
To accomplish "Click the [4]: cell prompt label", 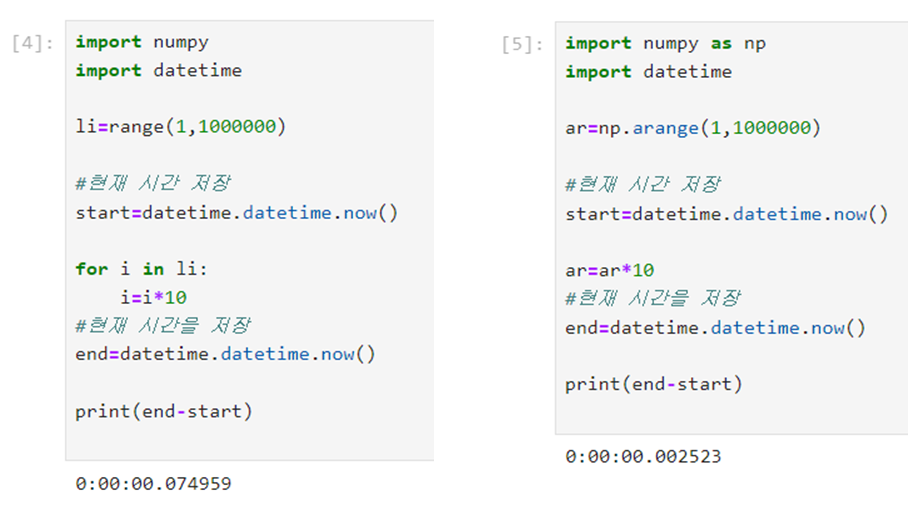I will [x=33, y=43].
